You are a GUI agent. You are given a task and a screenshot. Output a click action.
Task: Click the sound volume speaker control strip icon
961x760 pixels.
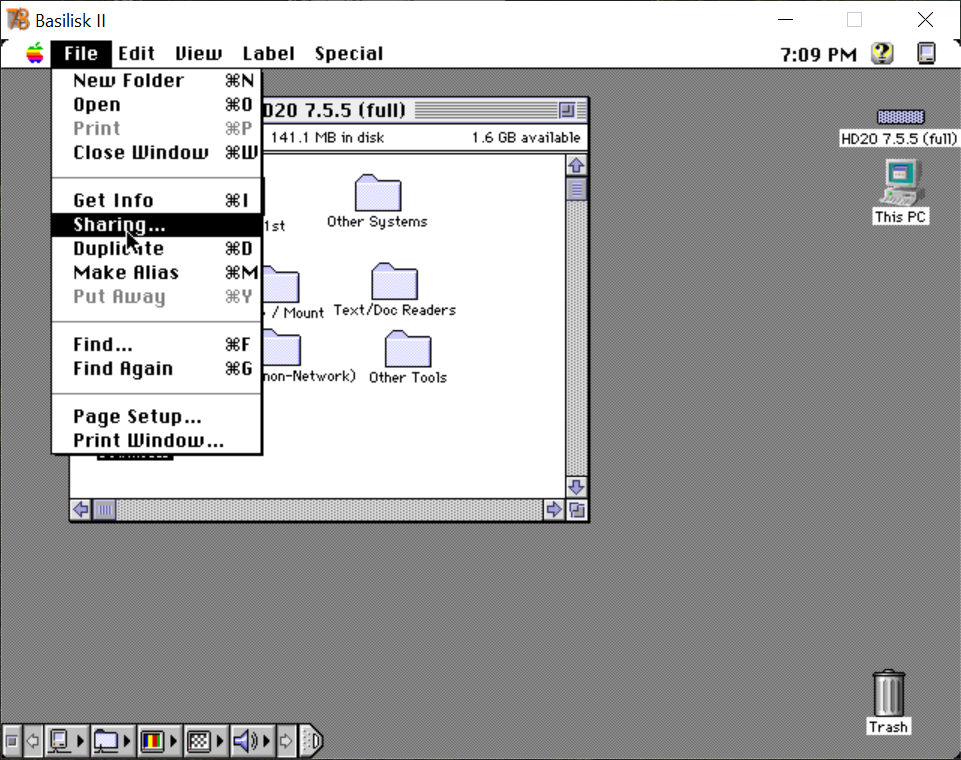(246, 741)
